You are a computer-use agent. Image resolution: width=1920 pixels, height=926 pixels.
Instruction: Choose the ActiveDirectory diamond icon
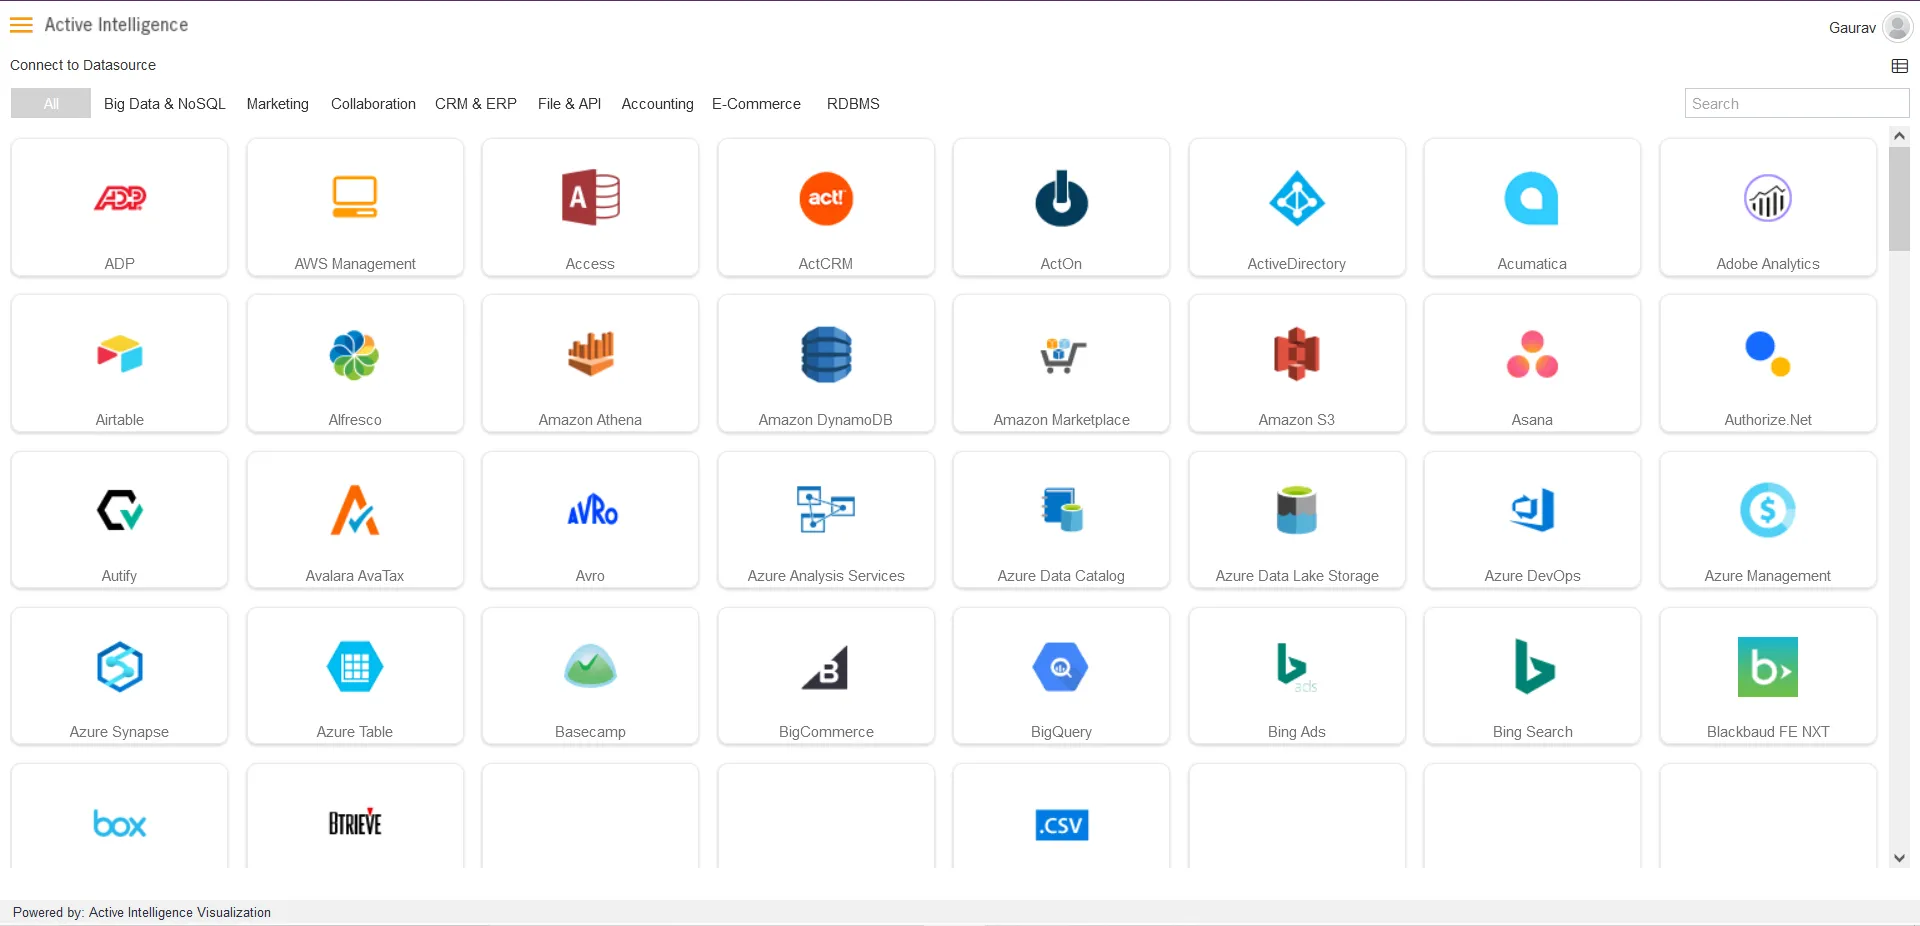[x=1297, y=198]
